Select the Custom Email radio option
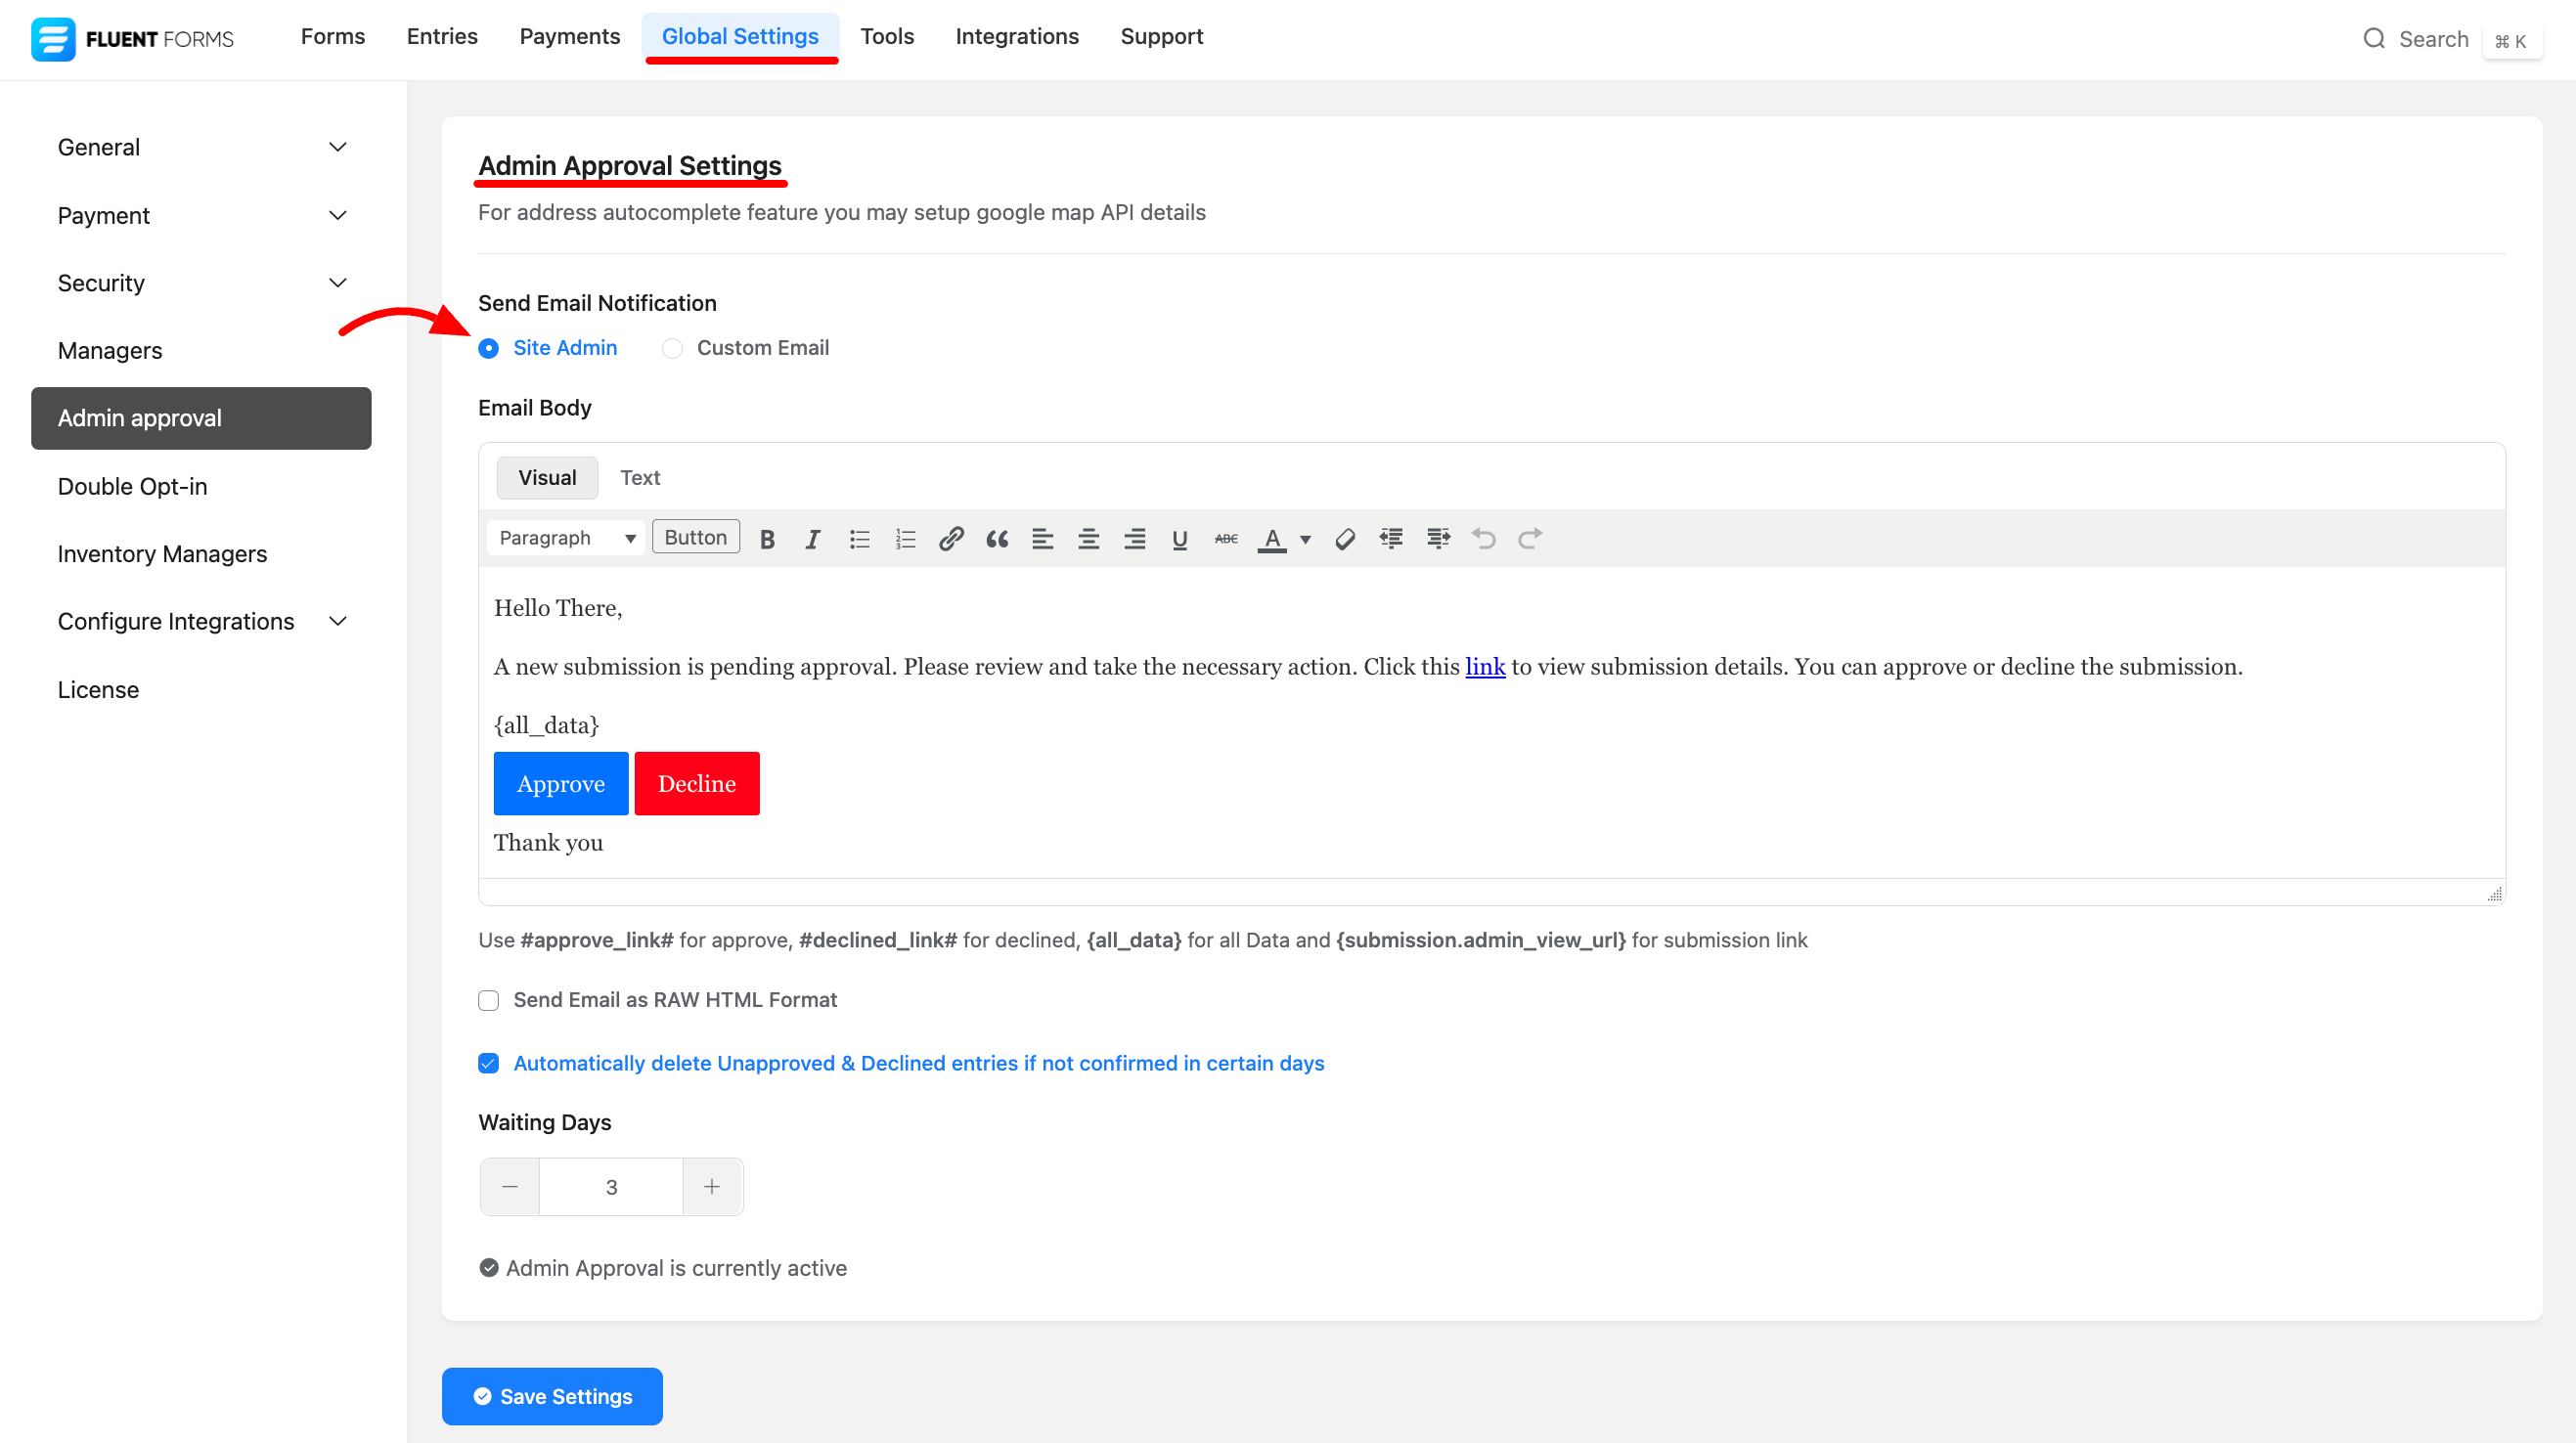Image resolution: width=2576 pixels, height=1443 pixels. (672, 348)
